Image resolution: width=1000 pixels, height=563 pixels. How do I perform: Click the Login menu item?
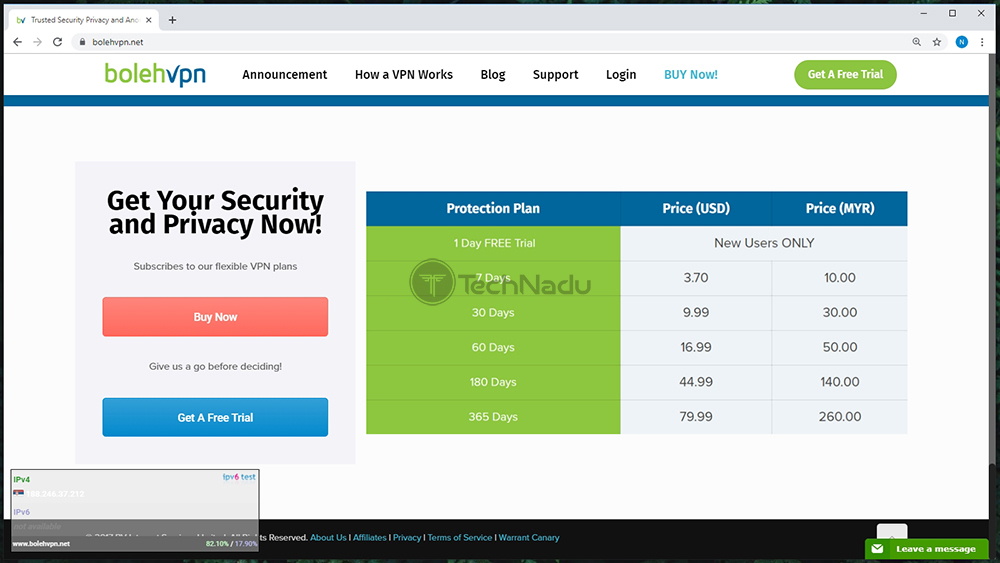[621, 75]
